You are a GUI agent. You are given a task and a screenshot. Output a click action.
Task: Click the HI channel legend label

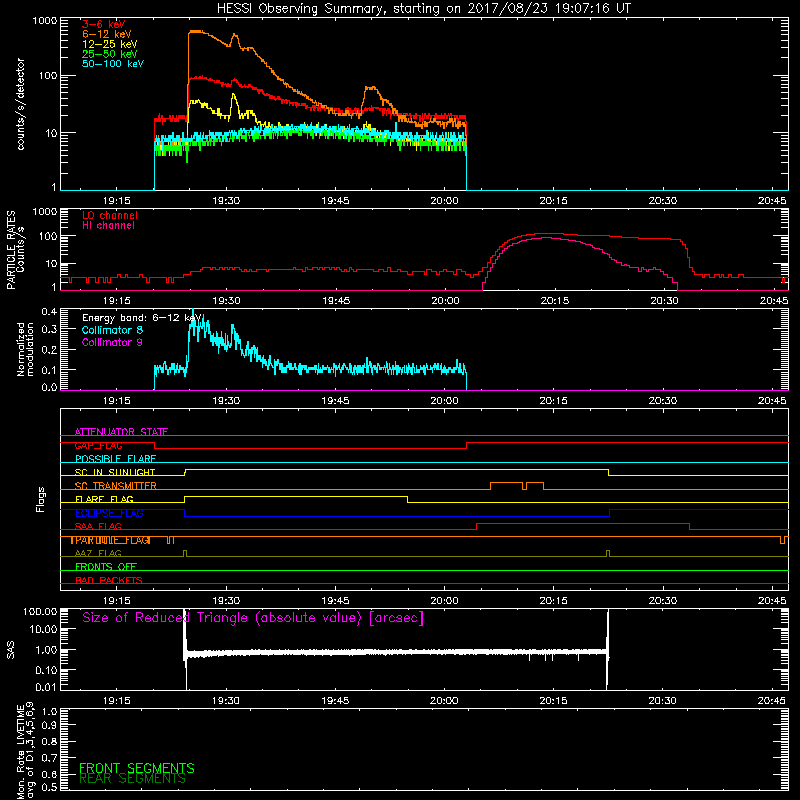click(x=109, y=226)
